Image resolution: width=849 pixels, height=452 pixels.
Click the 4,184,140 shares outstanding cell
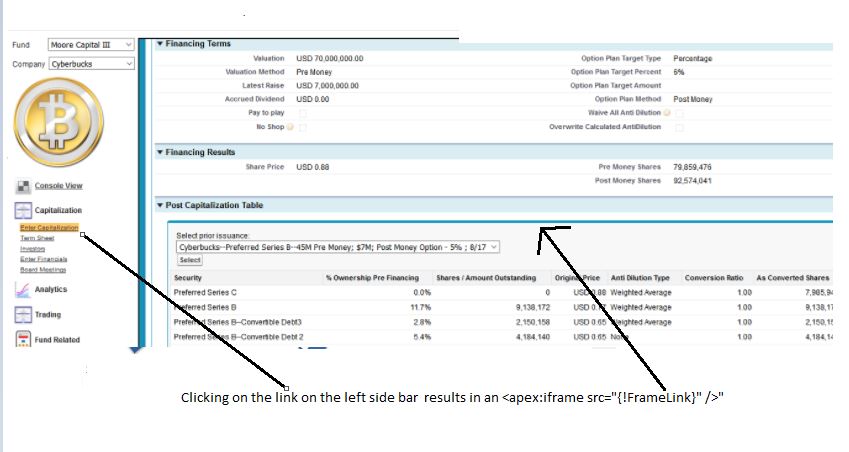533,337
